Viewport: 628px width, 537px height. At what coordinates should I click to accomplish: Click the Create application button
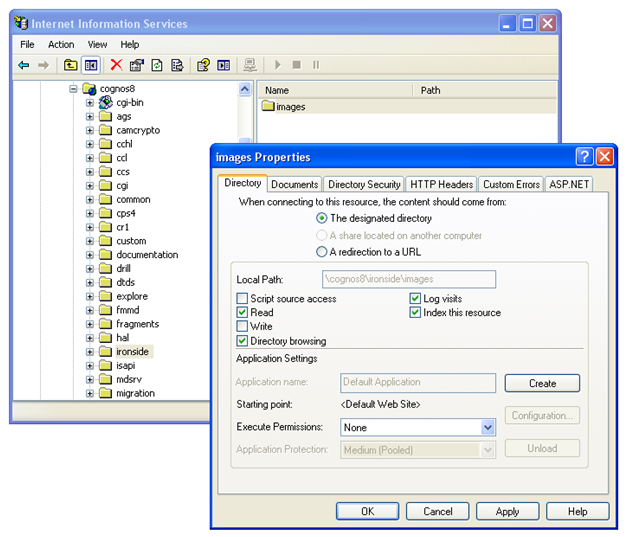tap(542, 383)
